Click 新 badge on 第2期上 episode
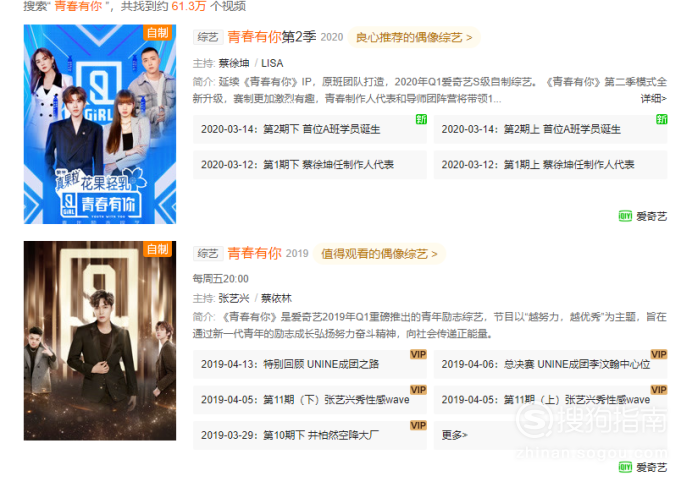Image resolution: width=692 pixels, height=487 pixels. pyautogui.click(x=662, y=119)
